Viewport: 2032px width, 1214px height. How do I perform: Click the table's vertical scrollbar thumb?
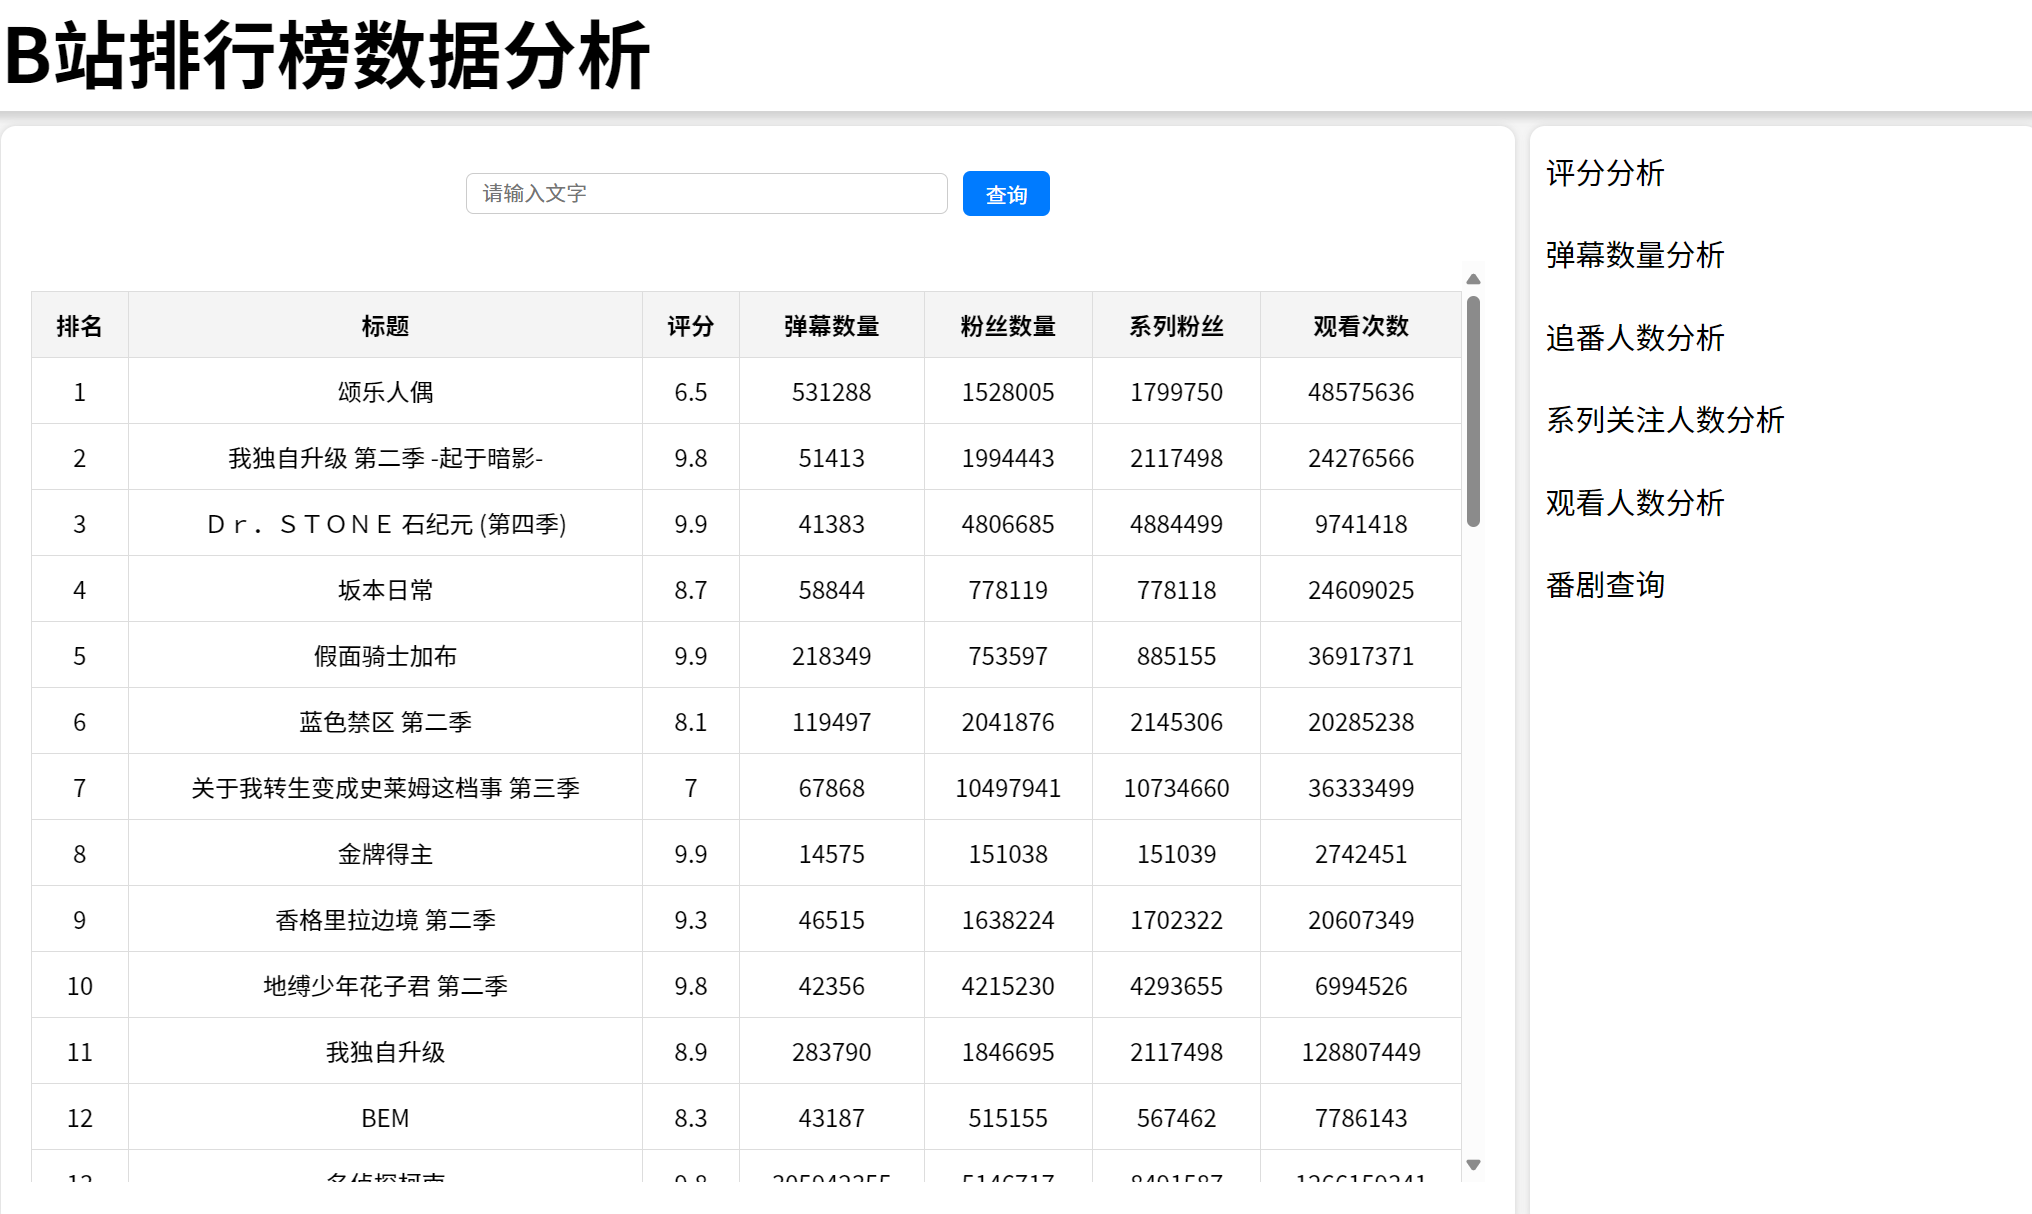coord(1473,410)
